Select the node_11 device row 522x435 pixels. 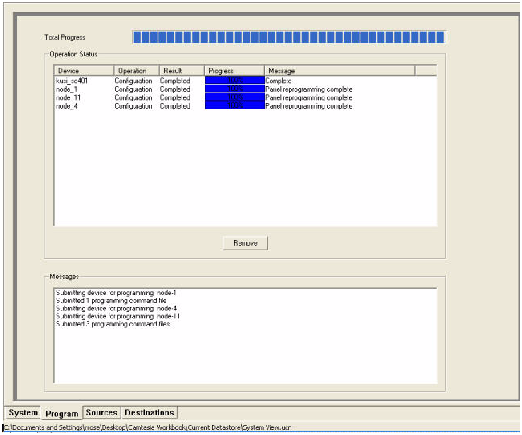click(245, 97)
